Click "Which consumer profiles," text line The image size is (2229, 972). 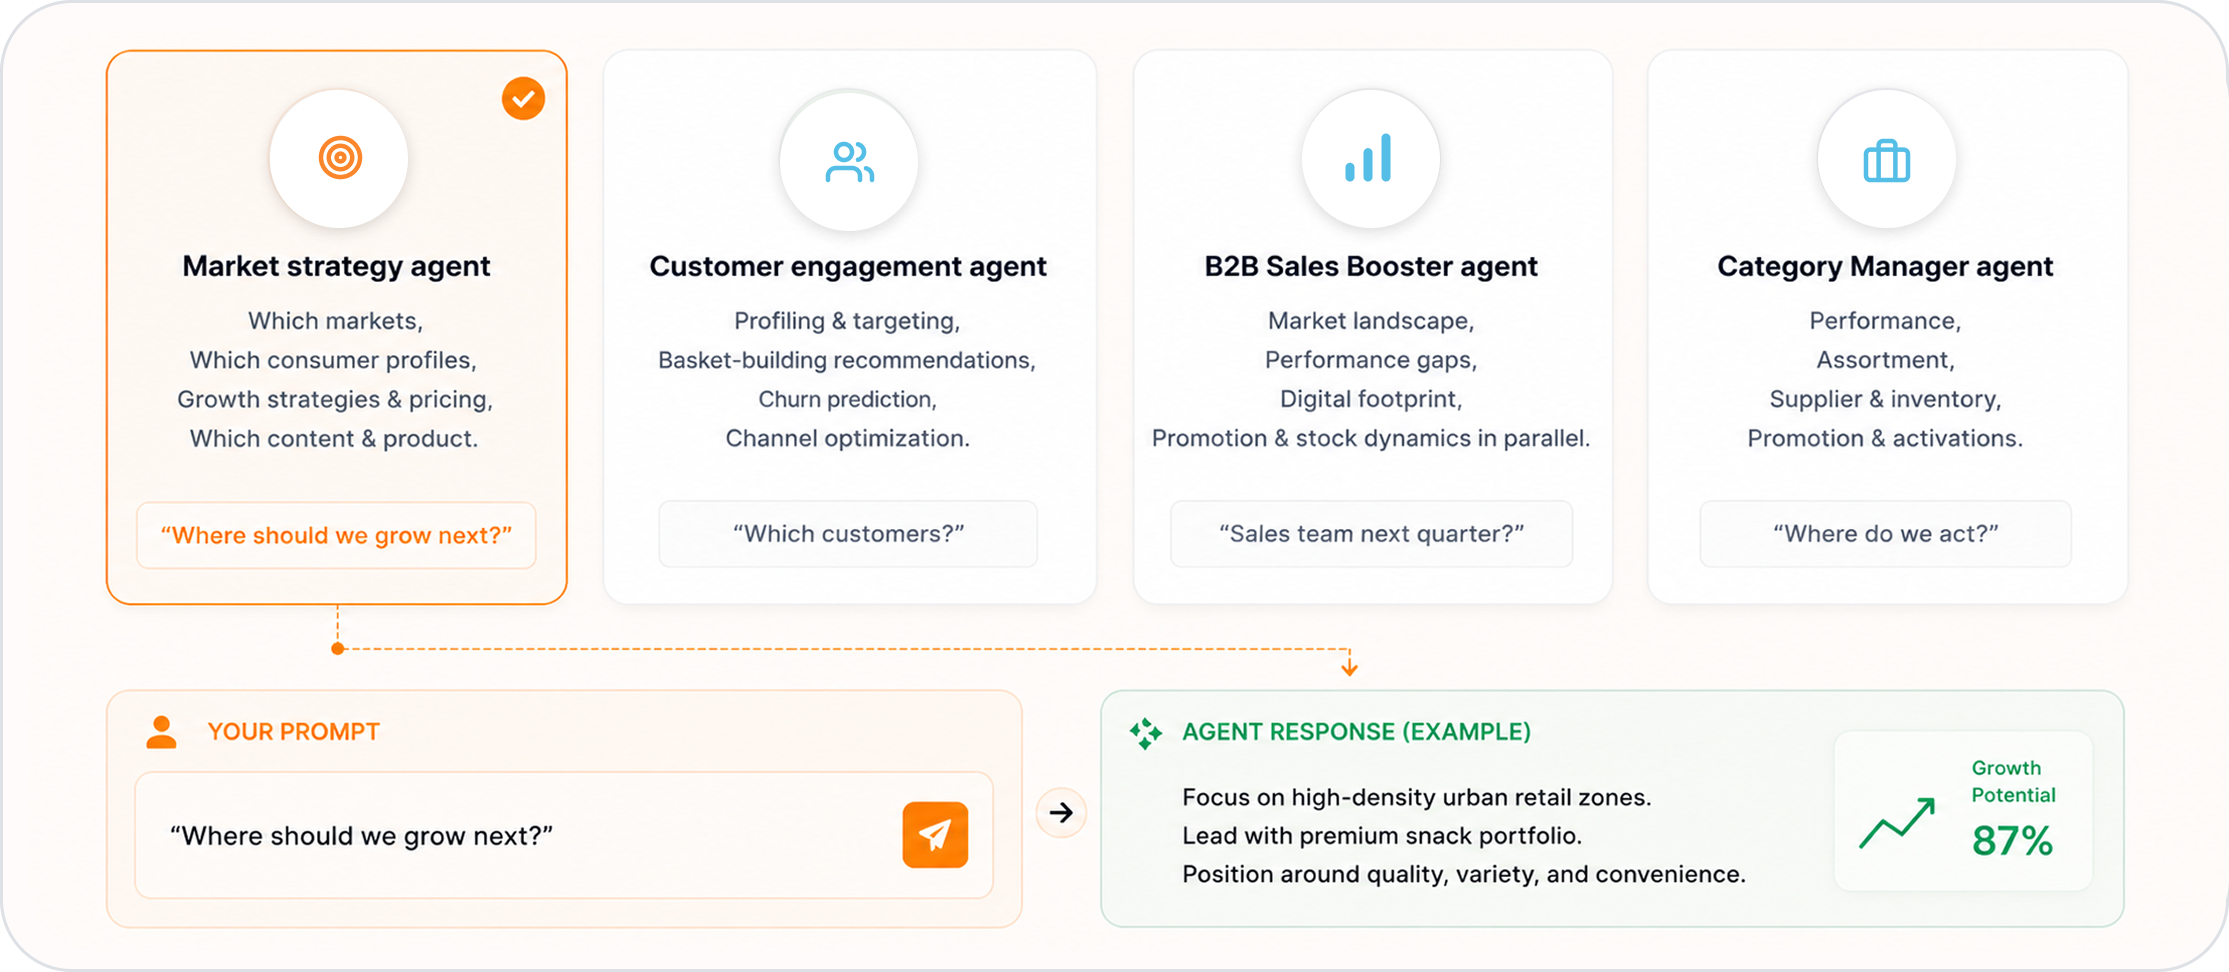tap(333, 360)
